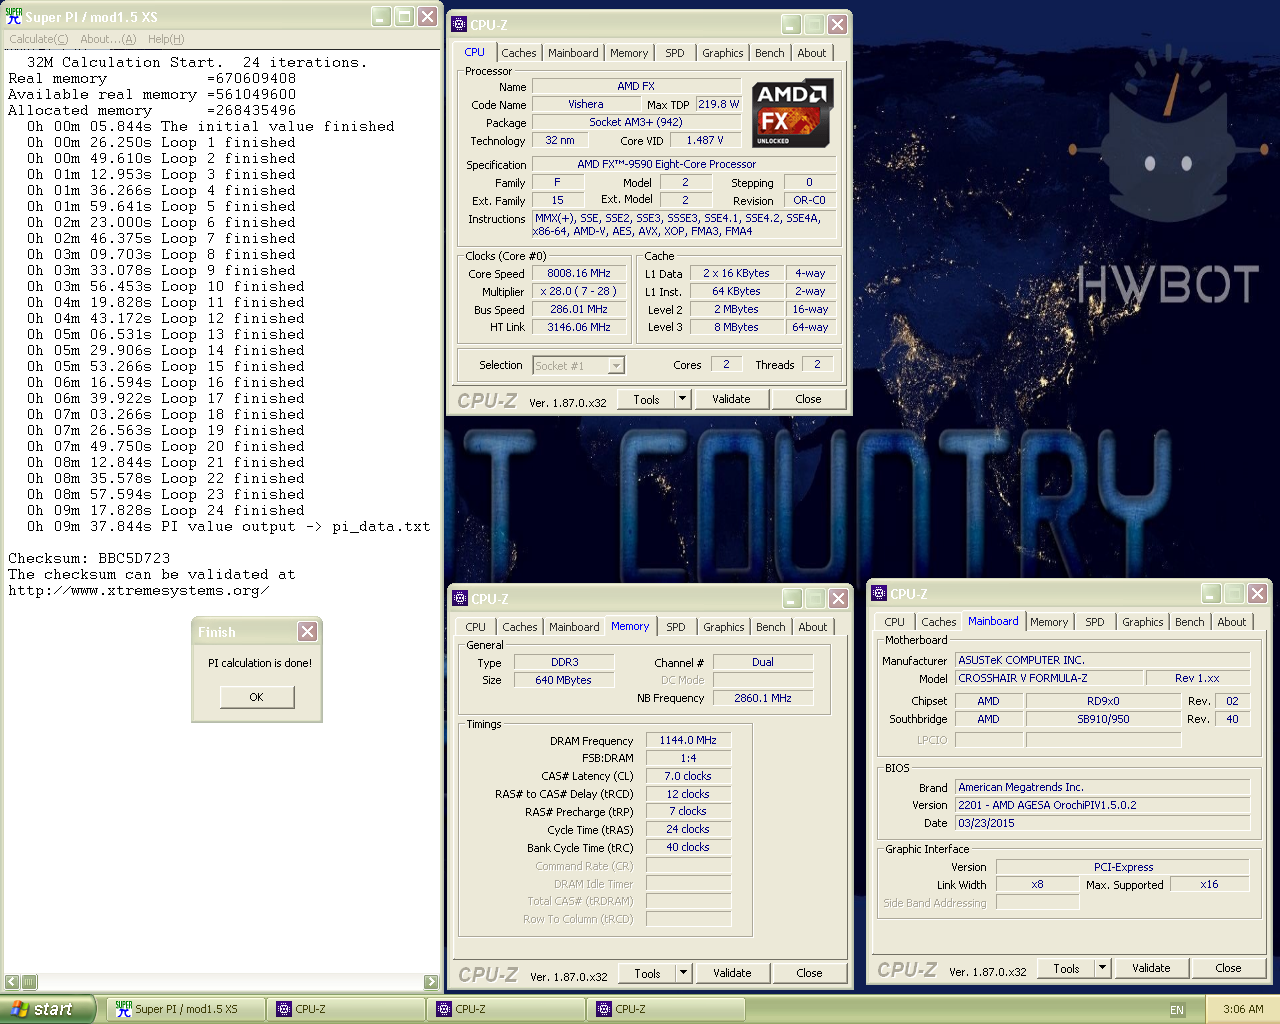Image resolution: width=1280 pixels, height=1024 pixels.
Task: Click Tools button in the Mainboard CPU-Z window
Action: [x=1066, y=968]
